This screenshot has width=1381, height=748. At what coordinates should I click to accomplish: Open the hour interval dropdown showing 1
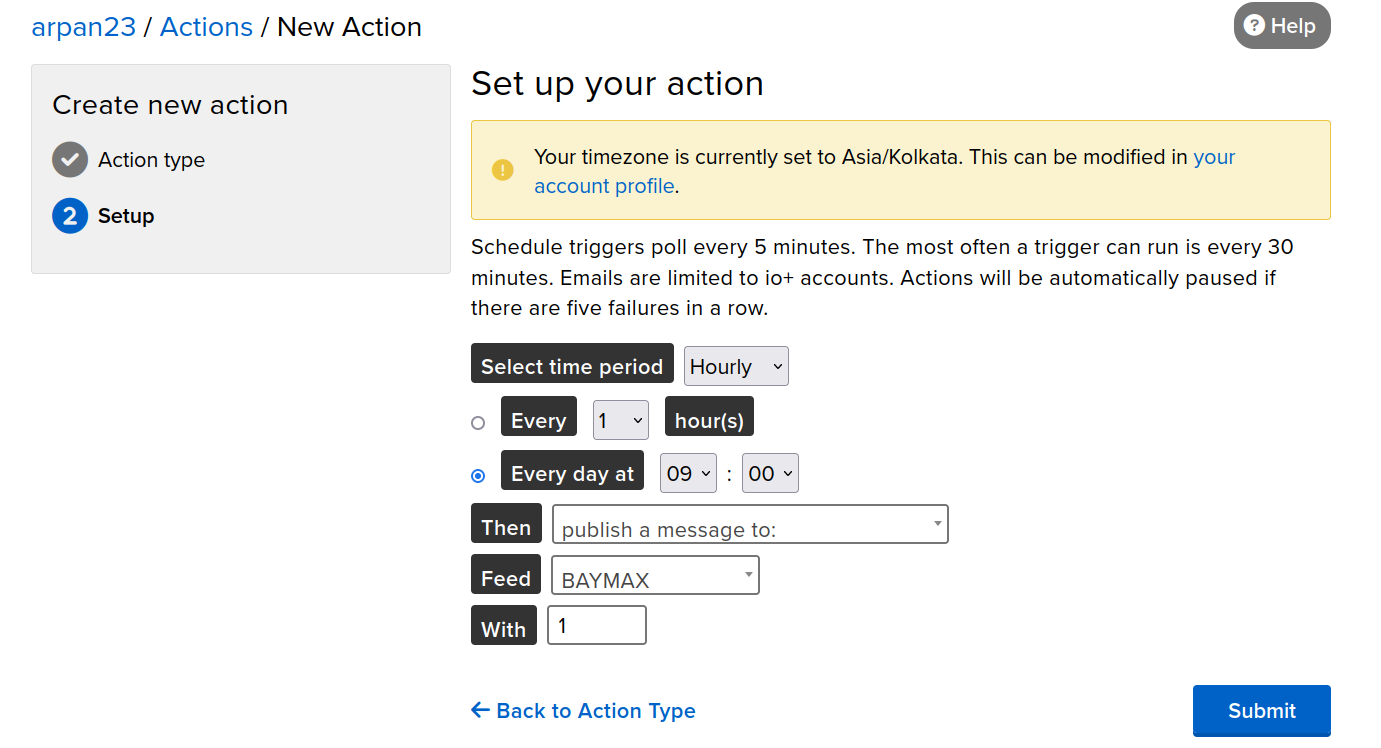pyautogui.click(x=620, y=421)
